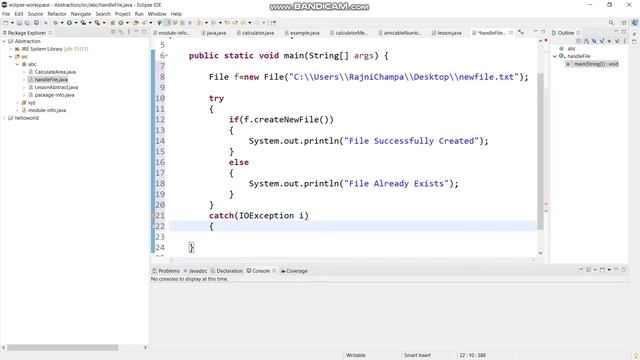Viewport: 640px width, 360px height.
Task: Maximize the Outline view
Action: tap(624, 32)
